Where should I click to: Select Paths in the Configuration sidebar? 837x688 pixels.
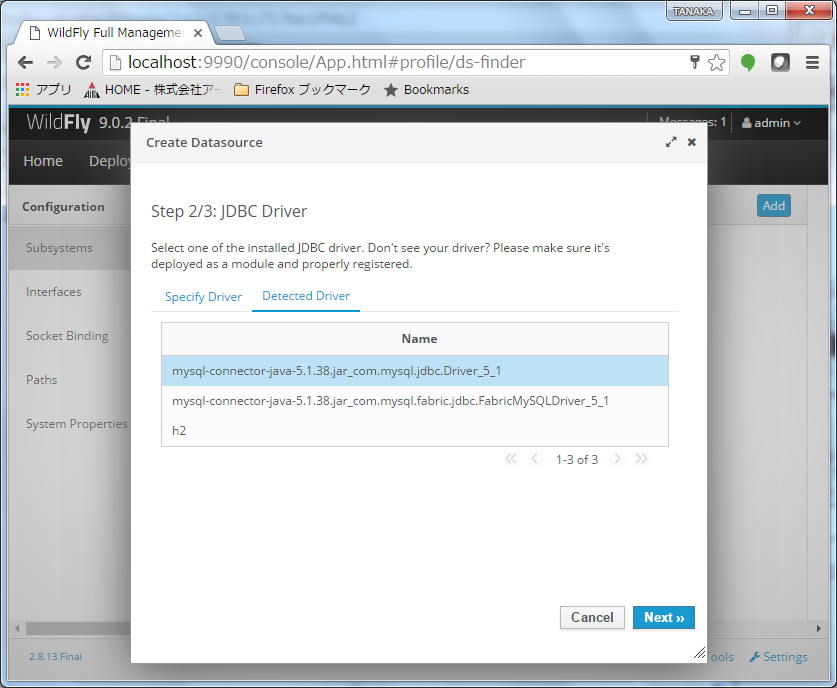(x=70, y=379)
